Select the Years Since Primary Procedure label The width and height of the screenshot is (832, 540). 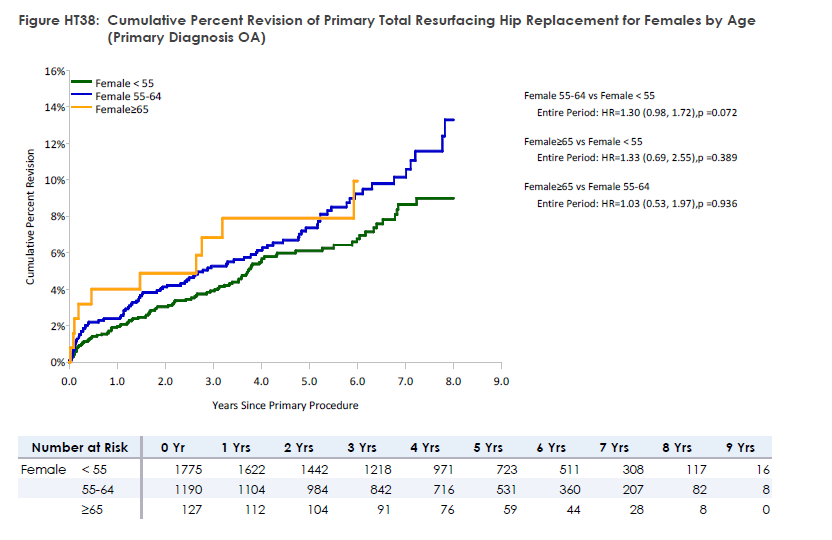pos(285,405)
